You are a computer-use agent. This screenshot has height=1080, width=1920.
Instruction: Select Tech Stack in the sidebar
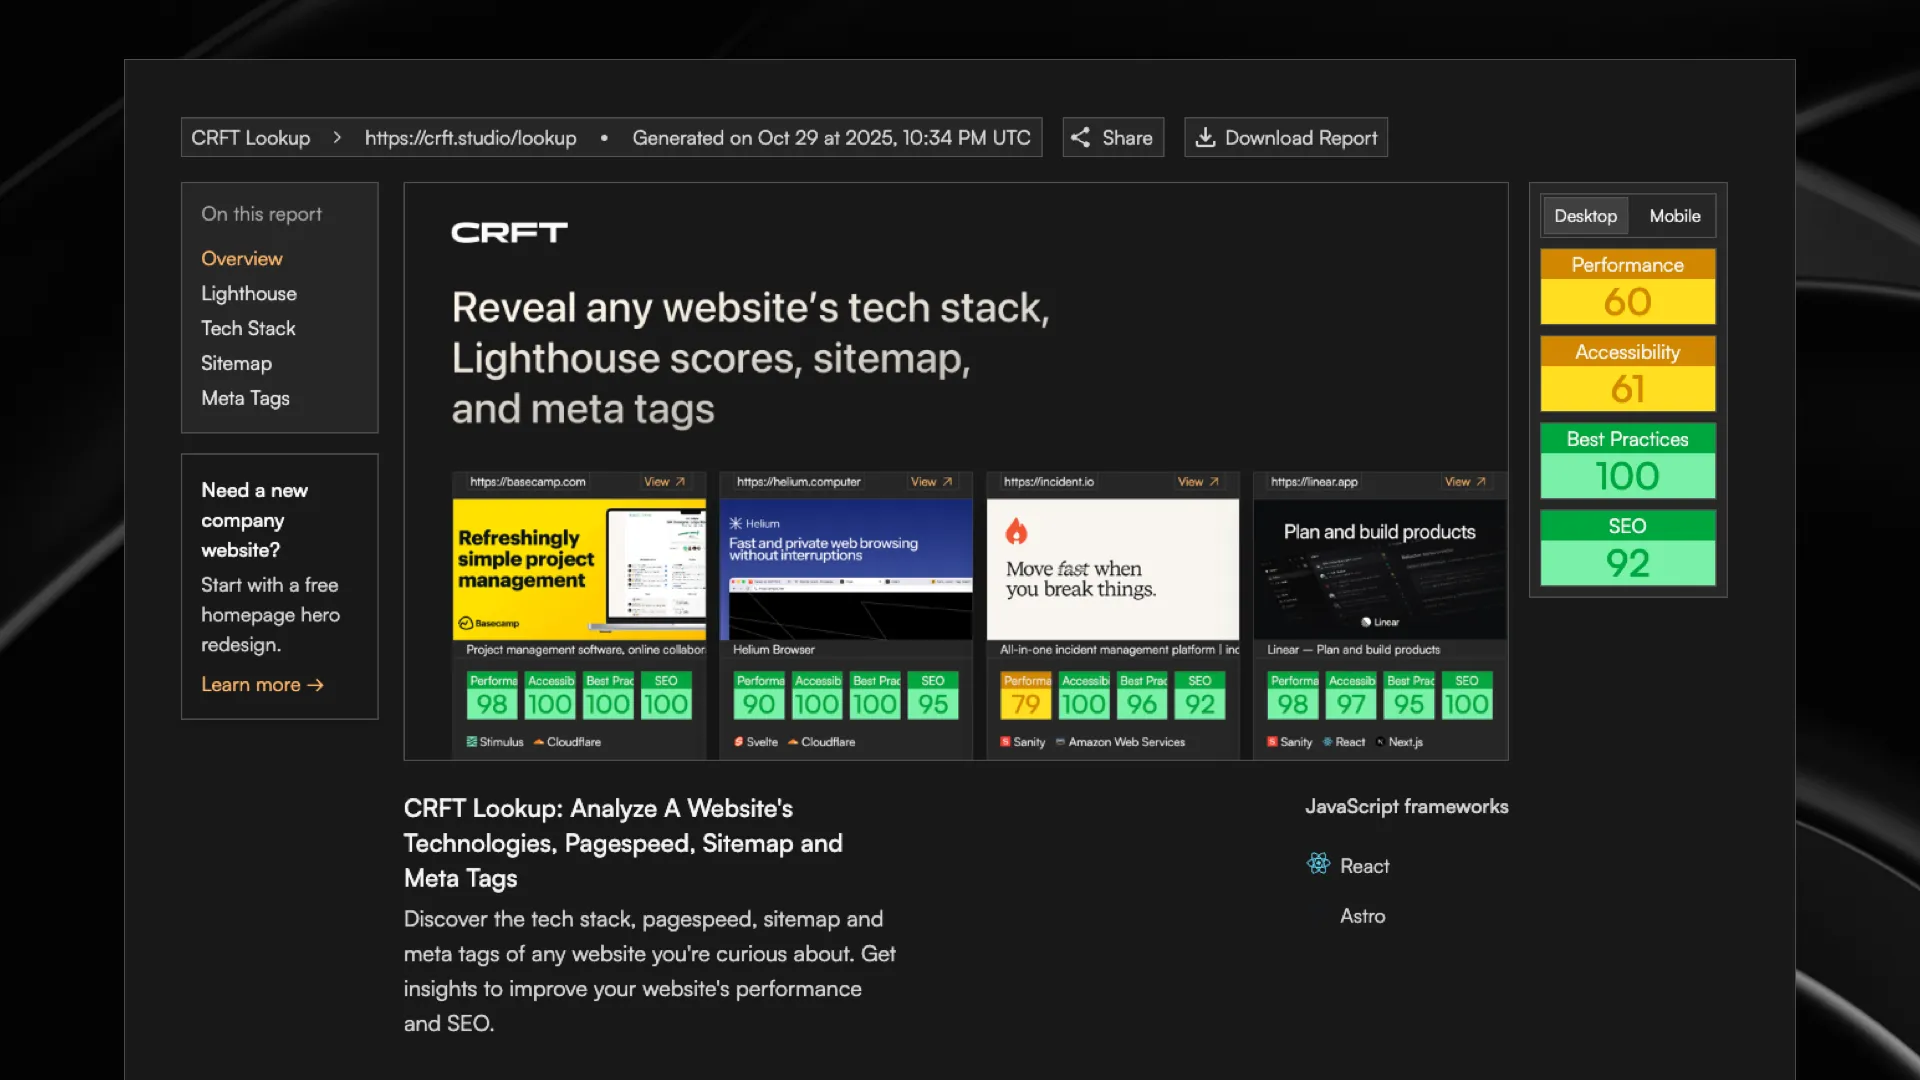coord(248,328)
